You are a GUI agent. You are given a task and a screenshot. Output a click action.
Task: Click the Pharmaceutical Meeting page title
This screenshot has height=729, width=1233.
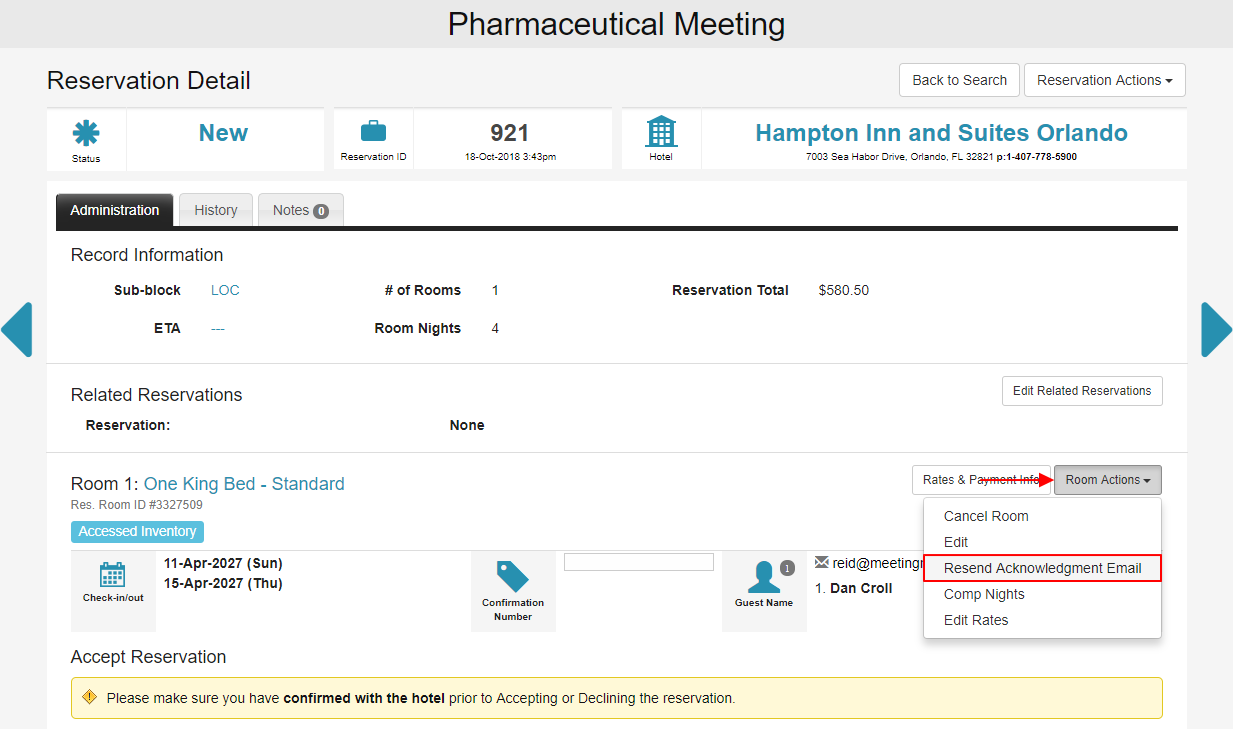[616, 24]
